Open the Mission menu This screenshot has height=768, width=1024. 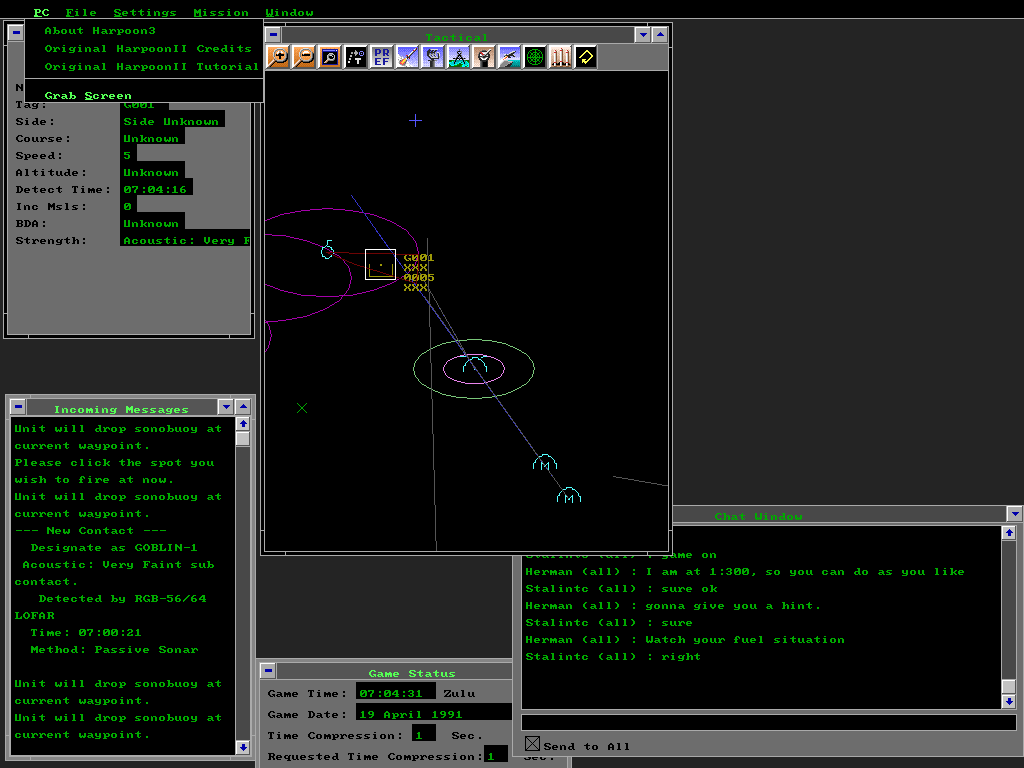pyautogui.click(x=221, y=12)
